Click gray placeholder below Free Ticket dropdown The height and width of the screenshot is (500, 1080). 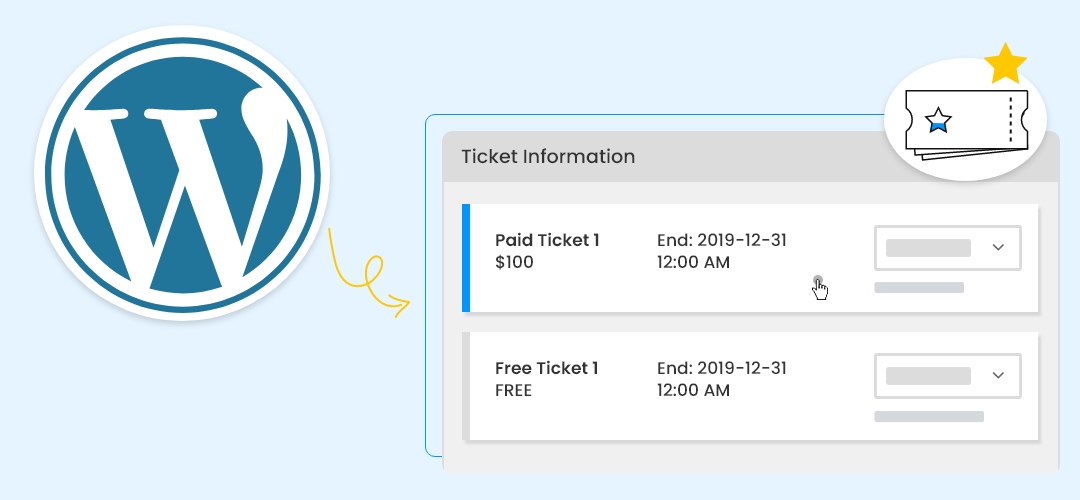point(928,416)
